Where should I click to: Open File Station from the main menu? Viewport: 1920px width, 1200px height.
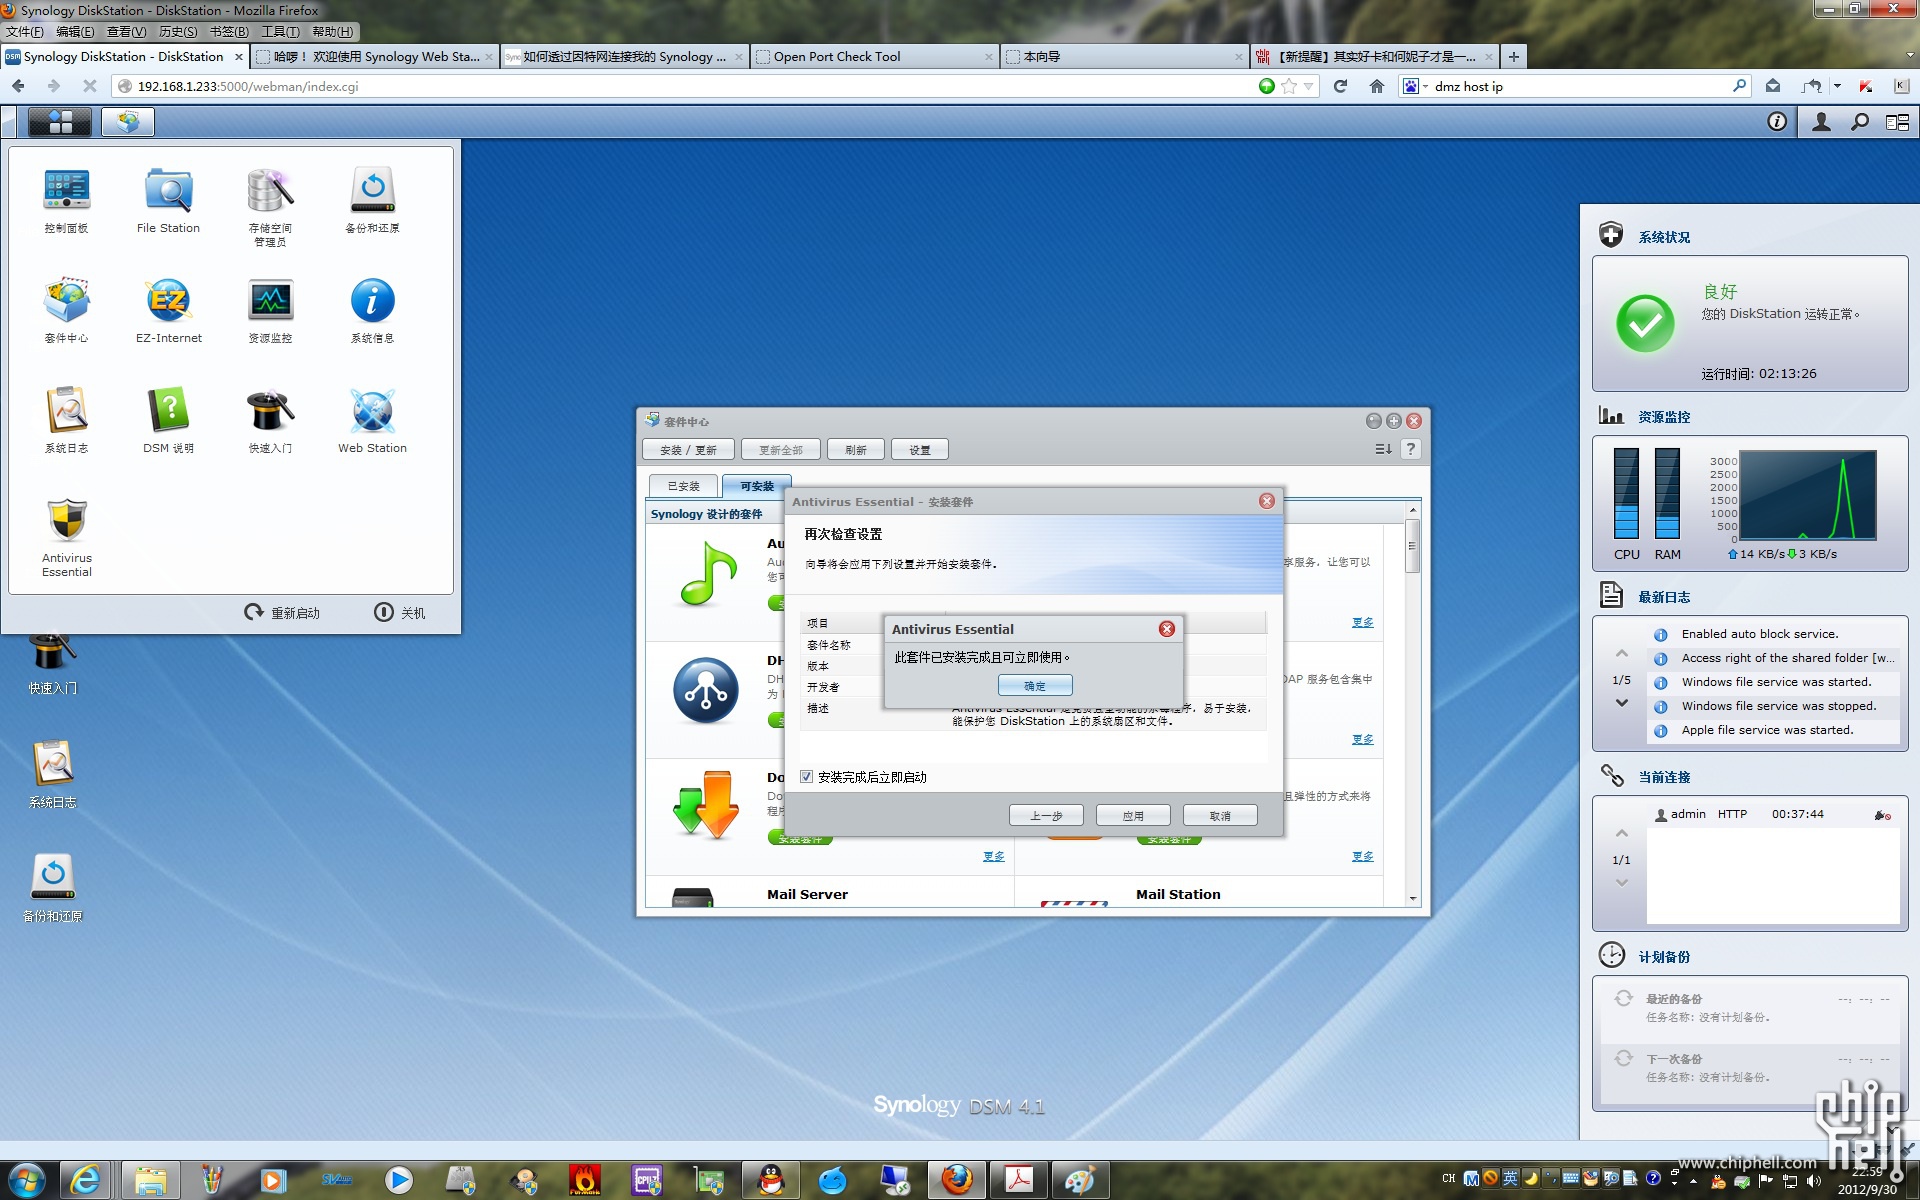point(168,200)
